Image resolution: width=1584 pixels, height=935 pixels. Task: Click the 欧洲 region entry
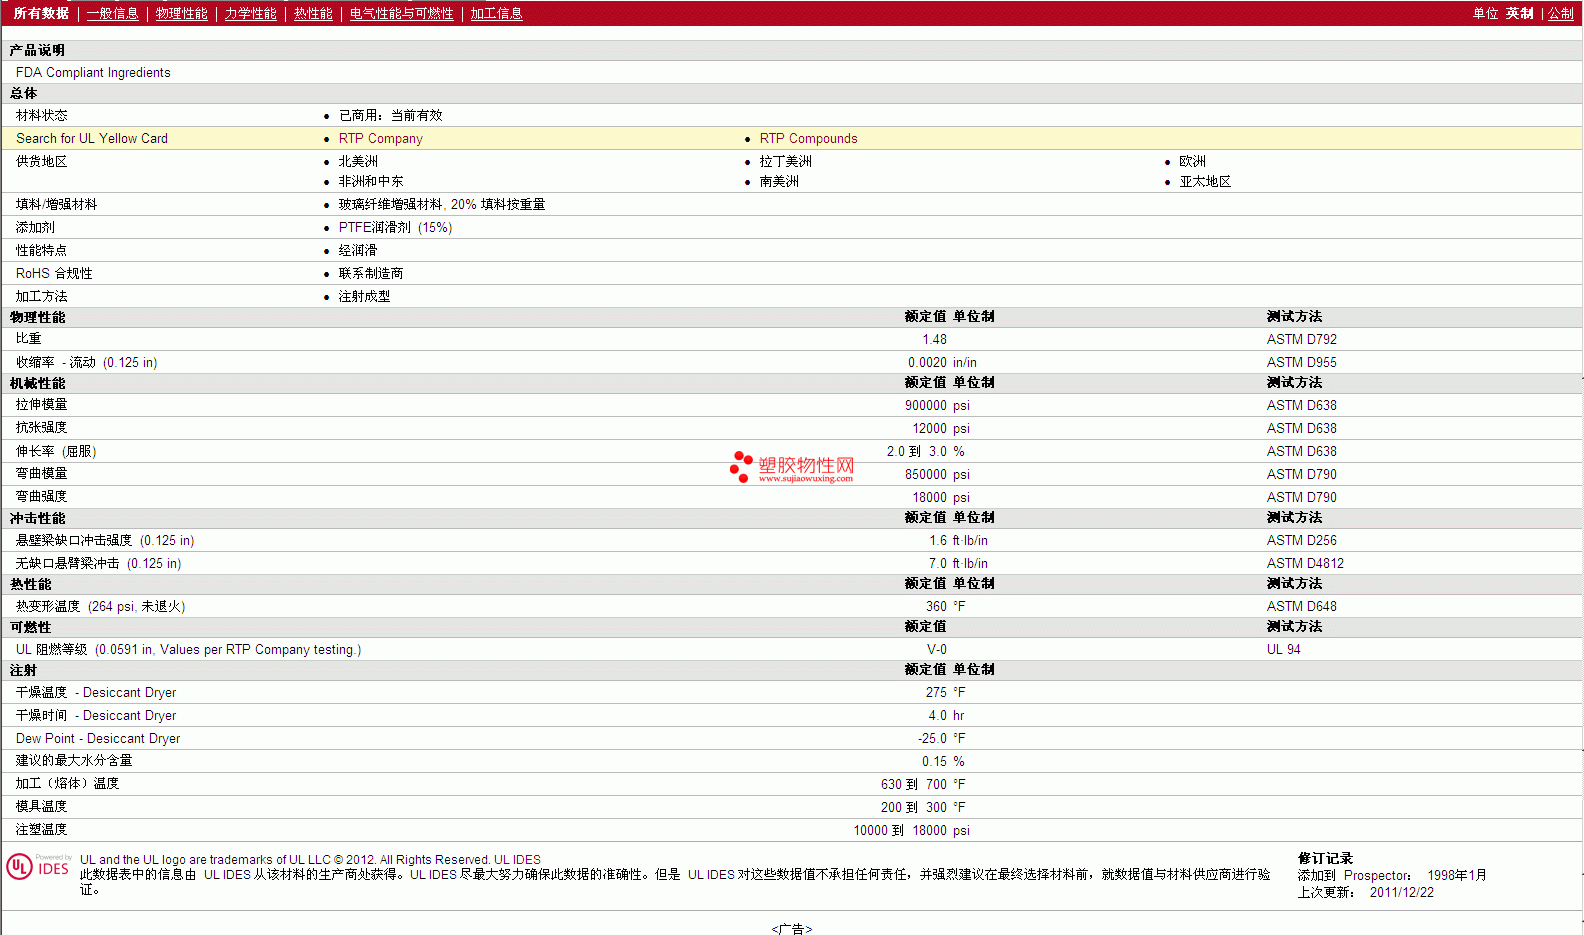(1193, 162)
